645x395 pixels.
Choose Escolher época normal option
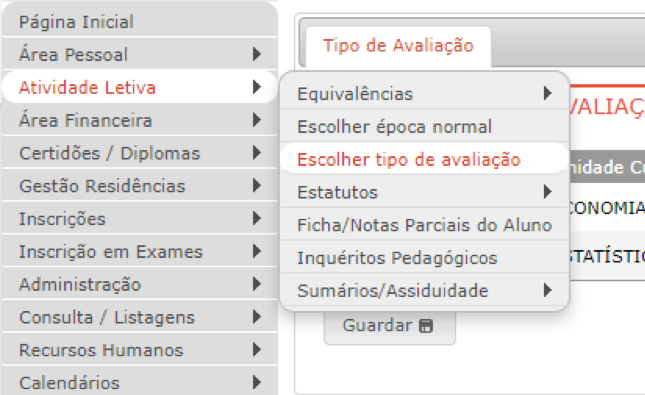[x=424, y=126]
